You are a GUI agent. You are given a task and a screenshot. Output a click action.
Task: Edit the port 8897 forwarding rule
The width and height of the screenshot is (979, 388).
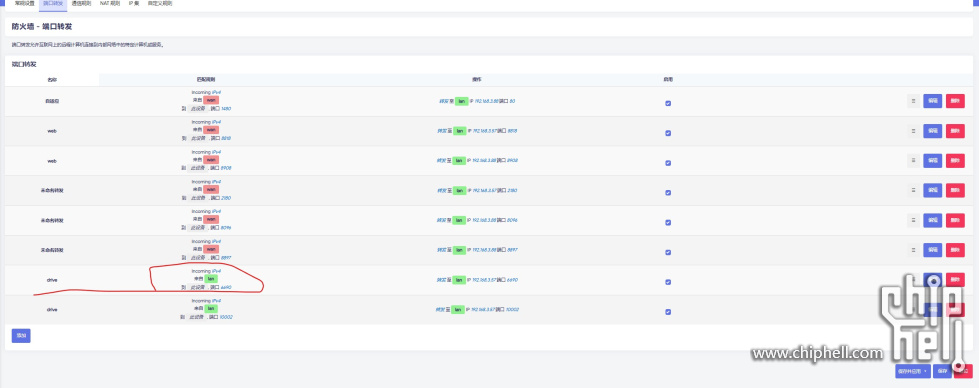point(933,250)
